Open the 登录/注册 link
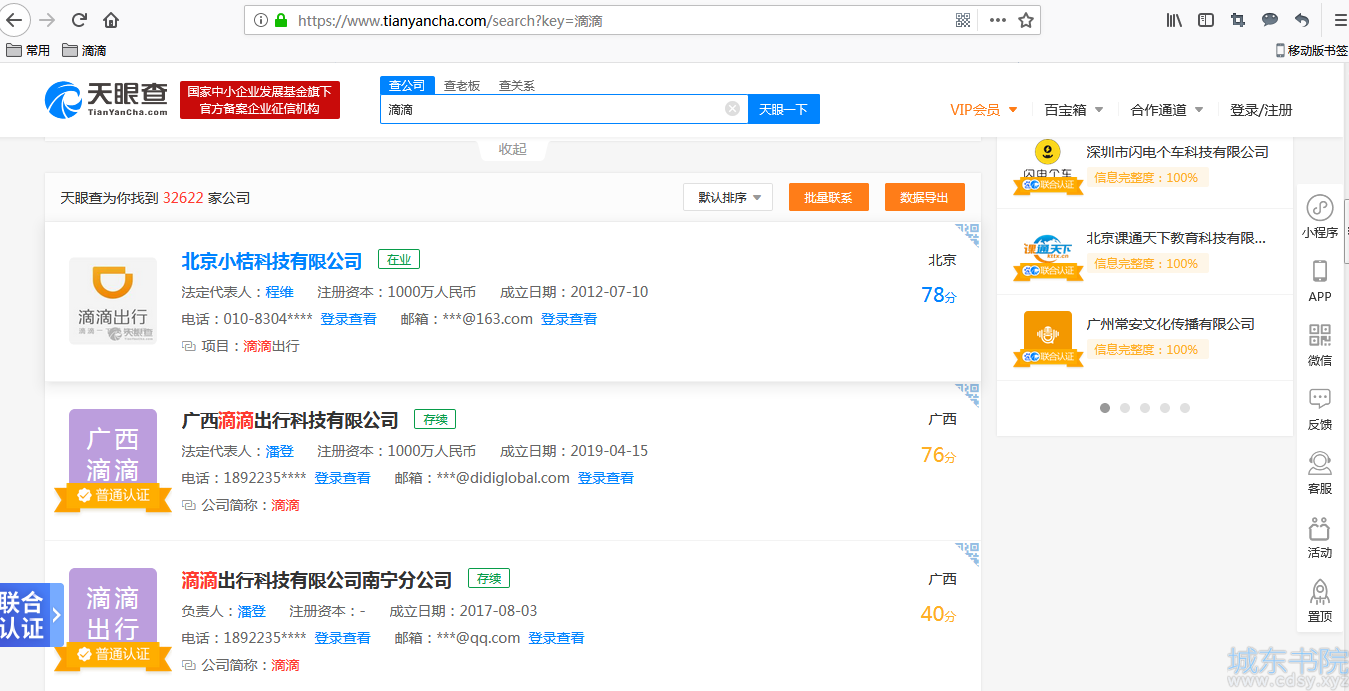The height and width of the screenshot is (691, 1349). 1261,110
